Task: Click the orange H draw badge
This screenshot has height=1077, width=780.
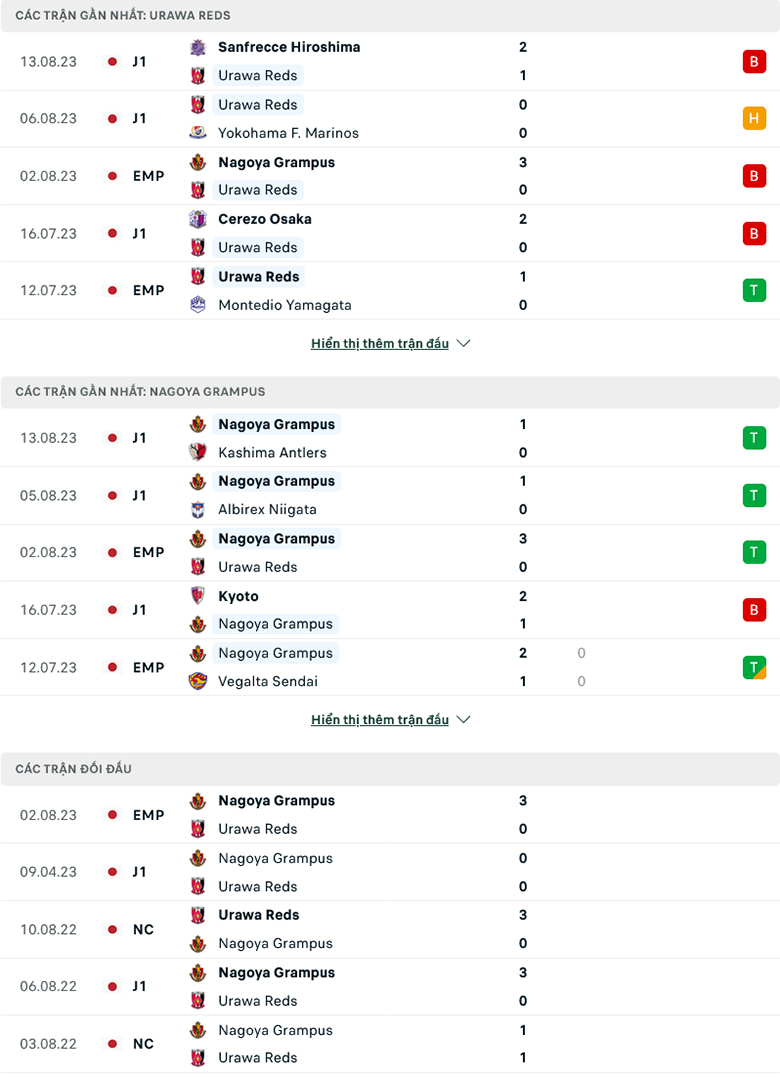Action: coord(753,118)
